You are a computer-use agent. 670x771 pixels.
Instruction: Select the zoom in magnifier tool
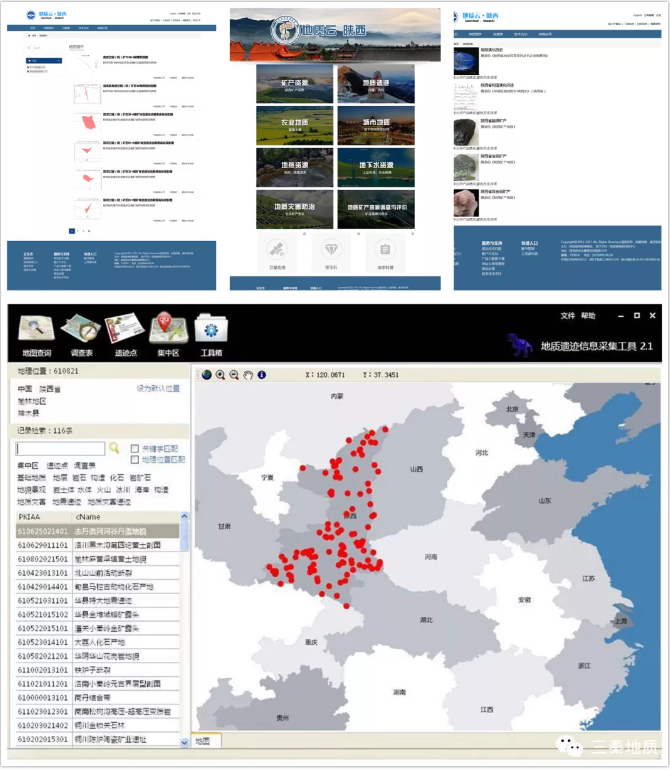click(x=220, y=375)
